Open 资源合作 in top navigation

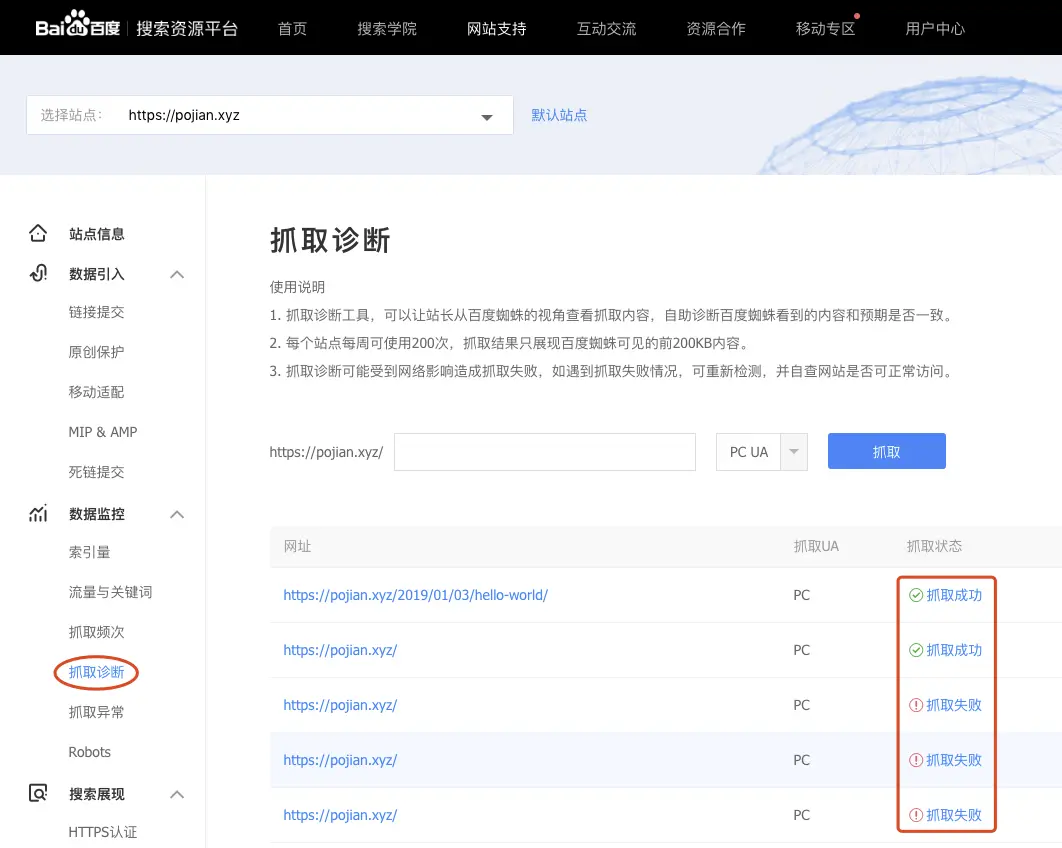click(x=716, y=28)
